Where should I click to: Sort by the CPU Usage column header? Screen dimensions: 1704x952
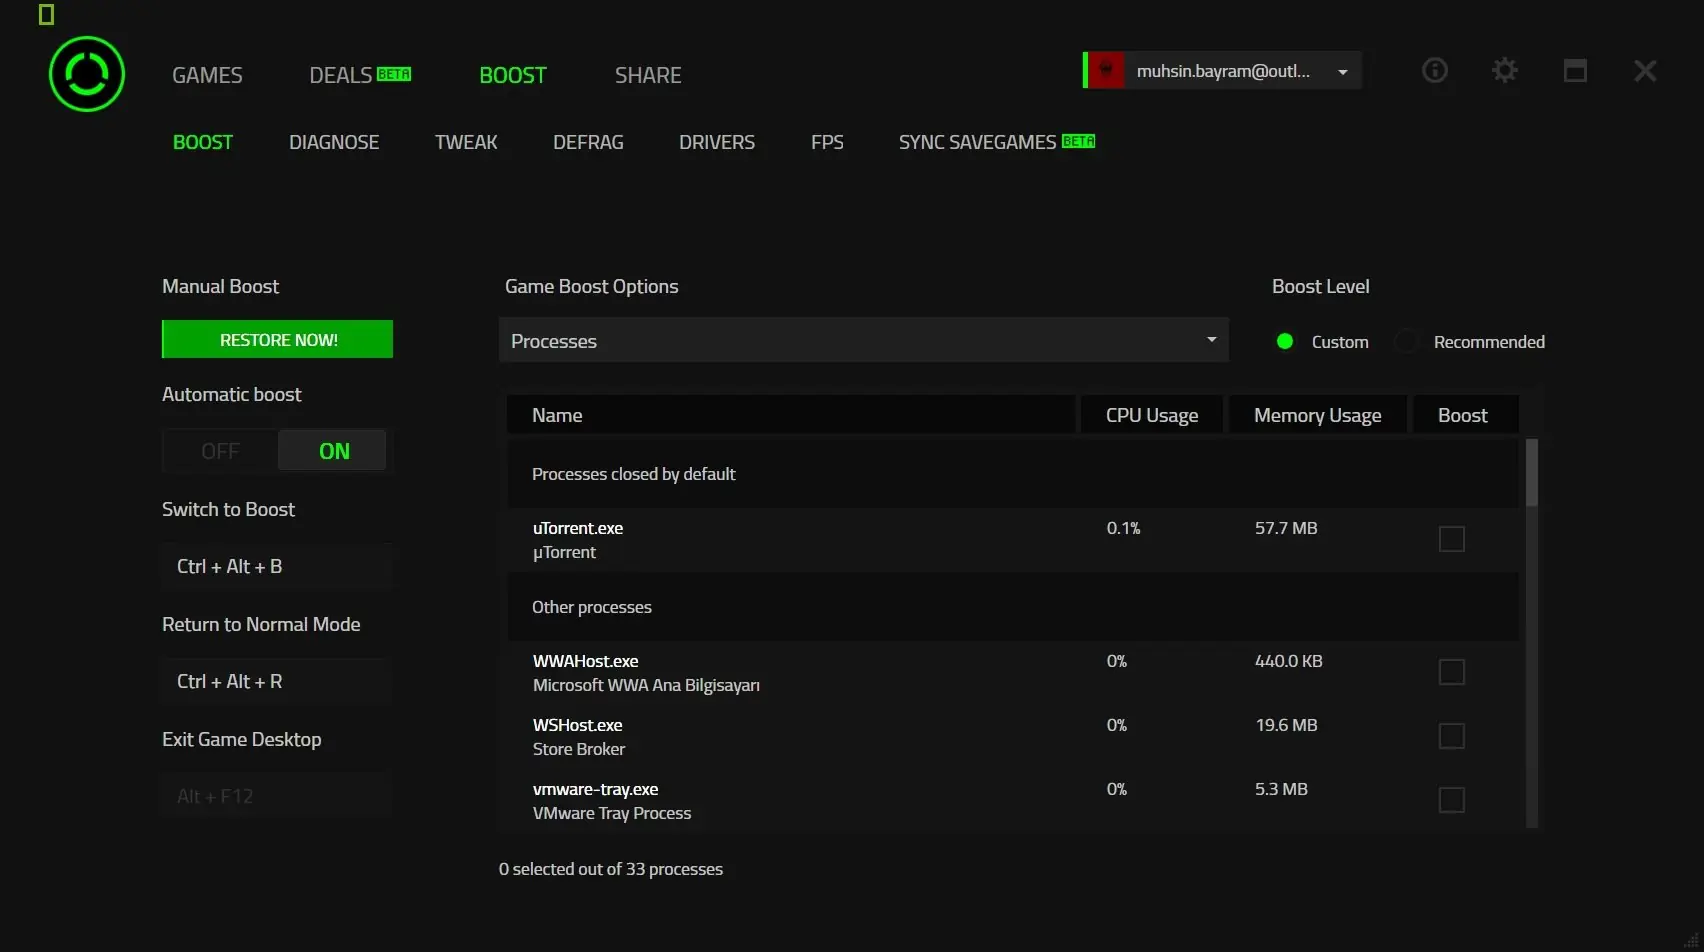click(1152, 415)
